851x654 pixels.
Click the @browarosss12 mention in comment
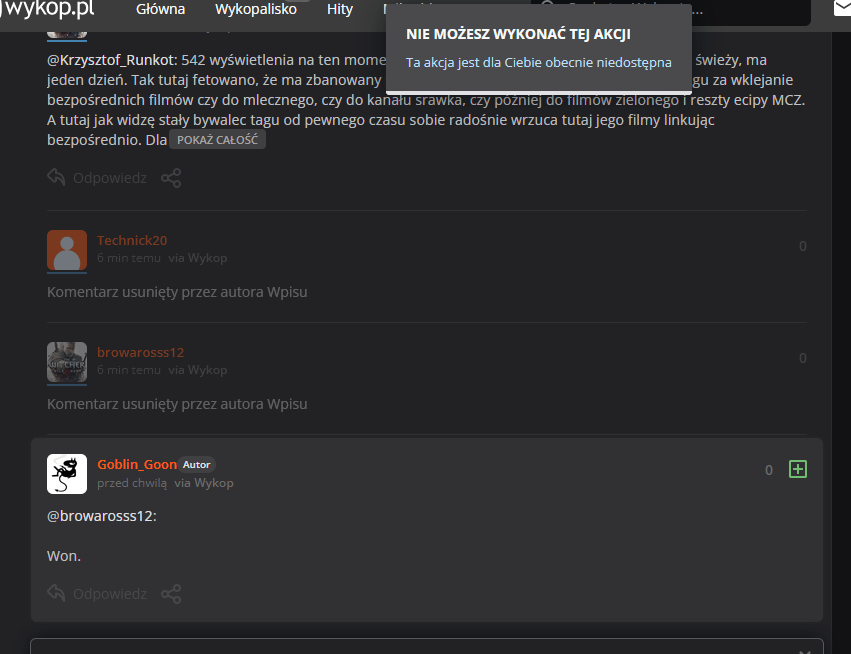(x=101, y=517)
